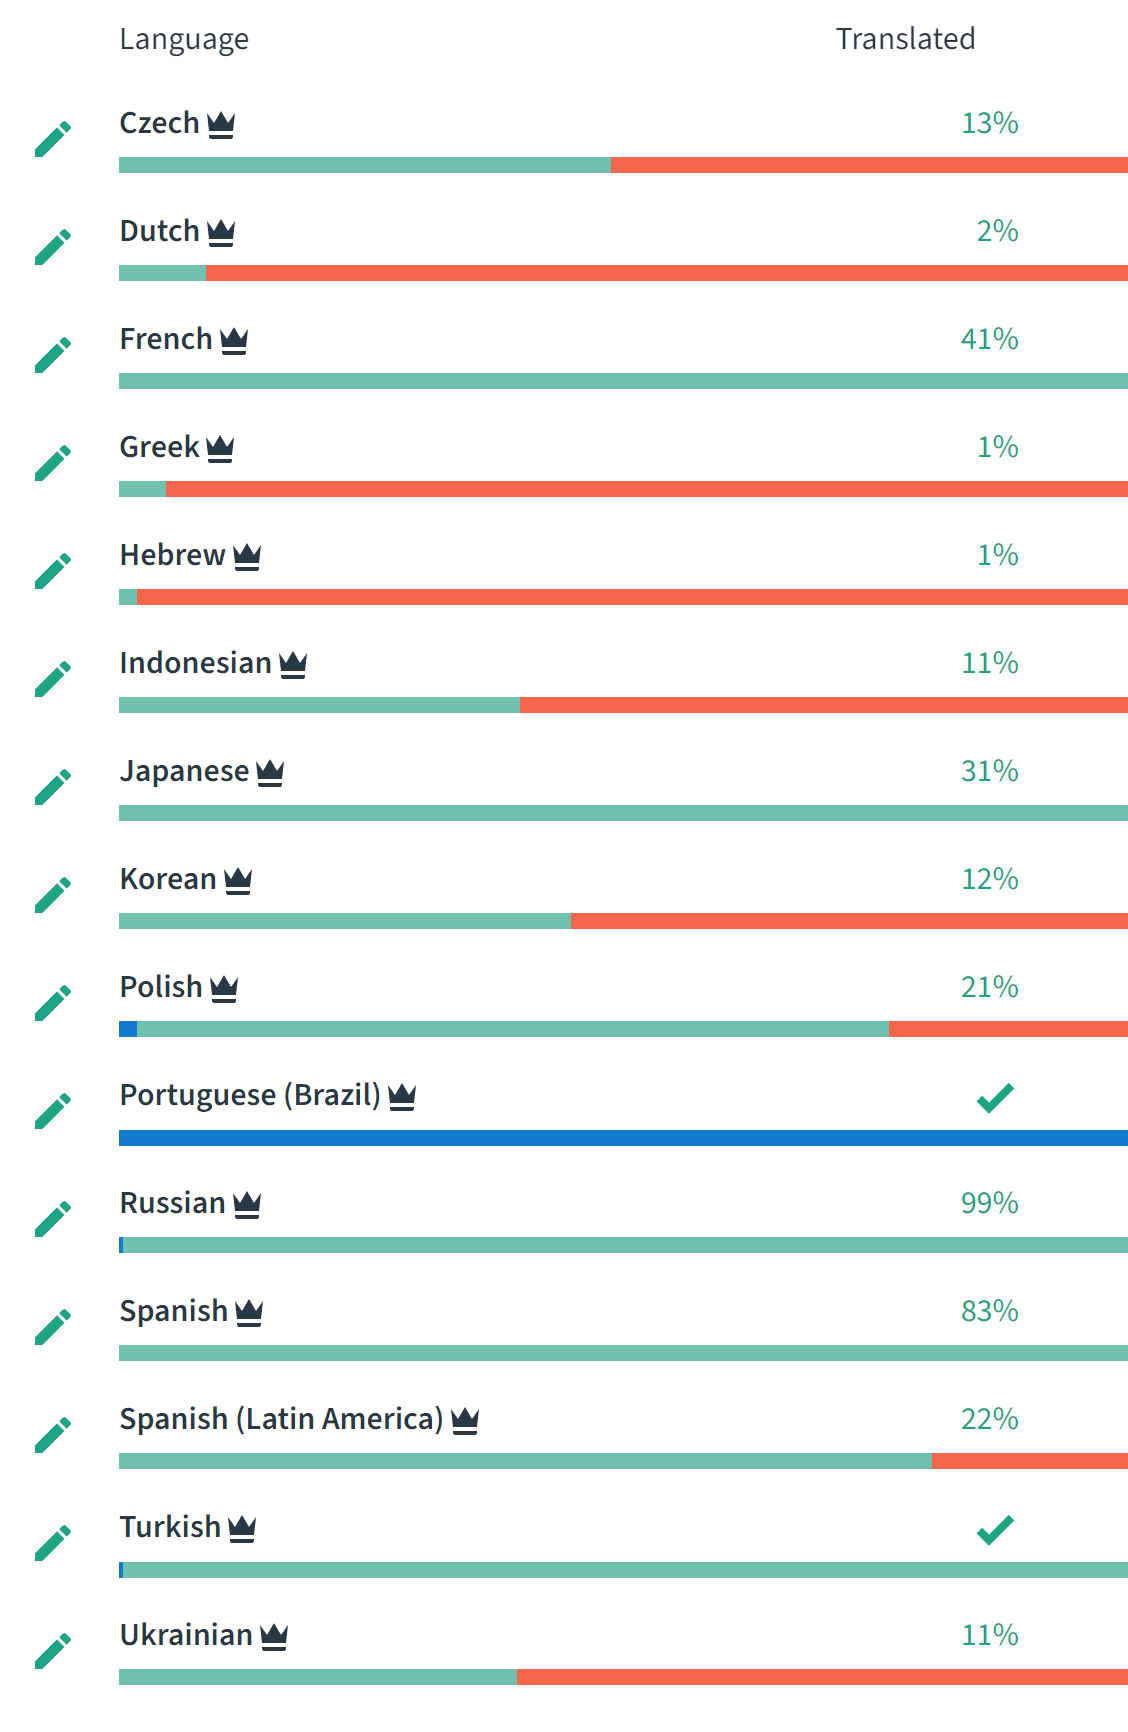Click the Czech 13% translated percentage
This screenshot has width=1128, height=1732.
click(x=989, y=123)
